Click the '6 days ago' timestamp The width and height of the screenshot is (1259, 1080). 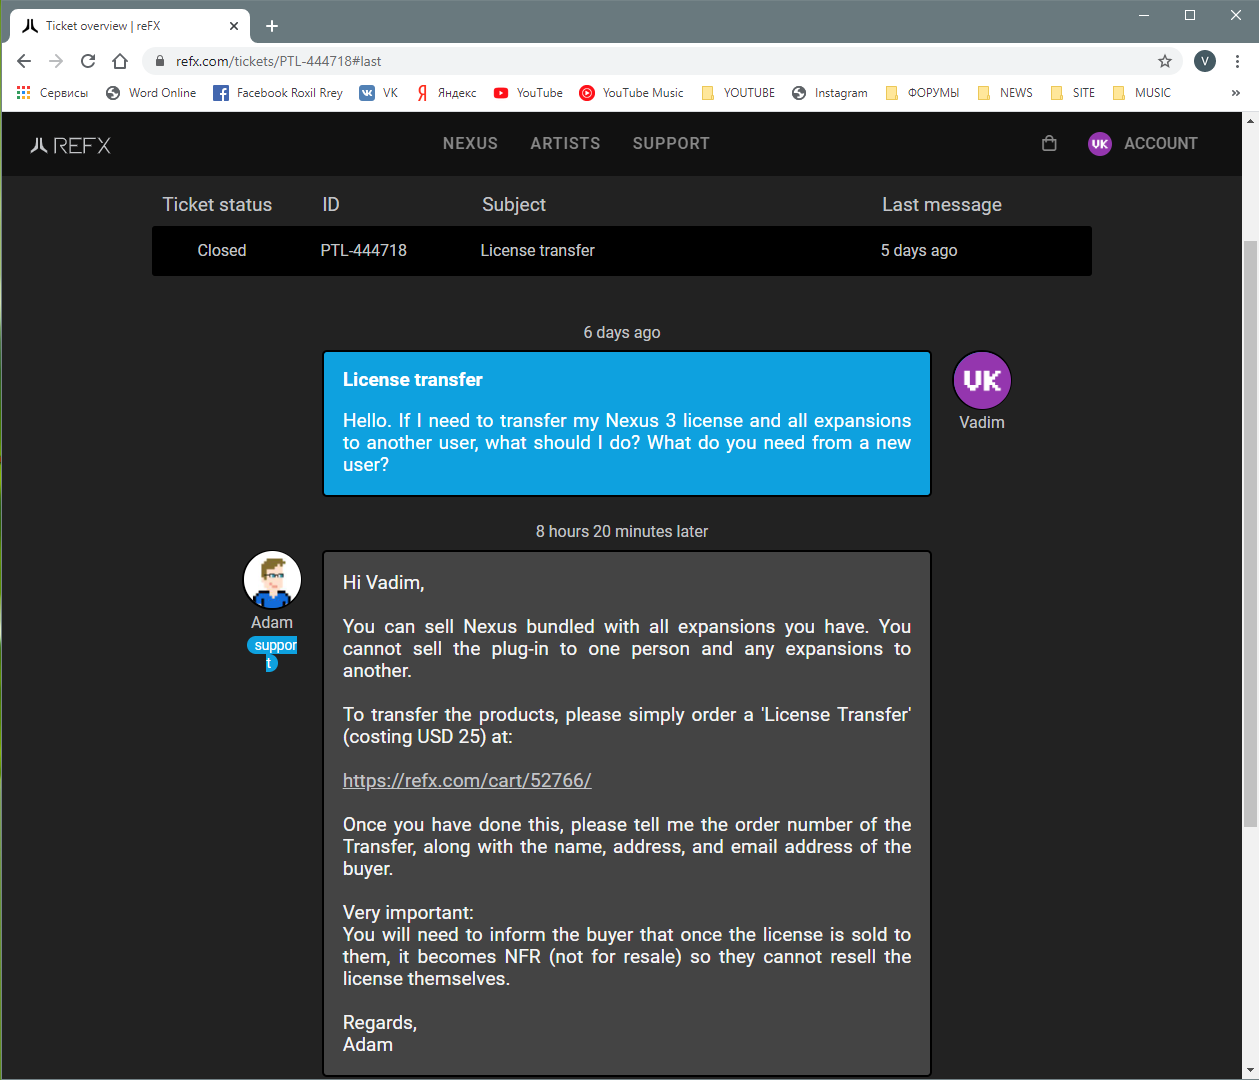[622, 332]
